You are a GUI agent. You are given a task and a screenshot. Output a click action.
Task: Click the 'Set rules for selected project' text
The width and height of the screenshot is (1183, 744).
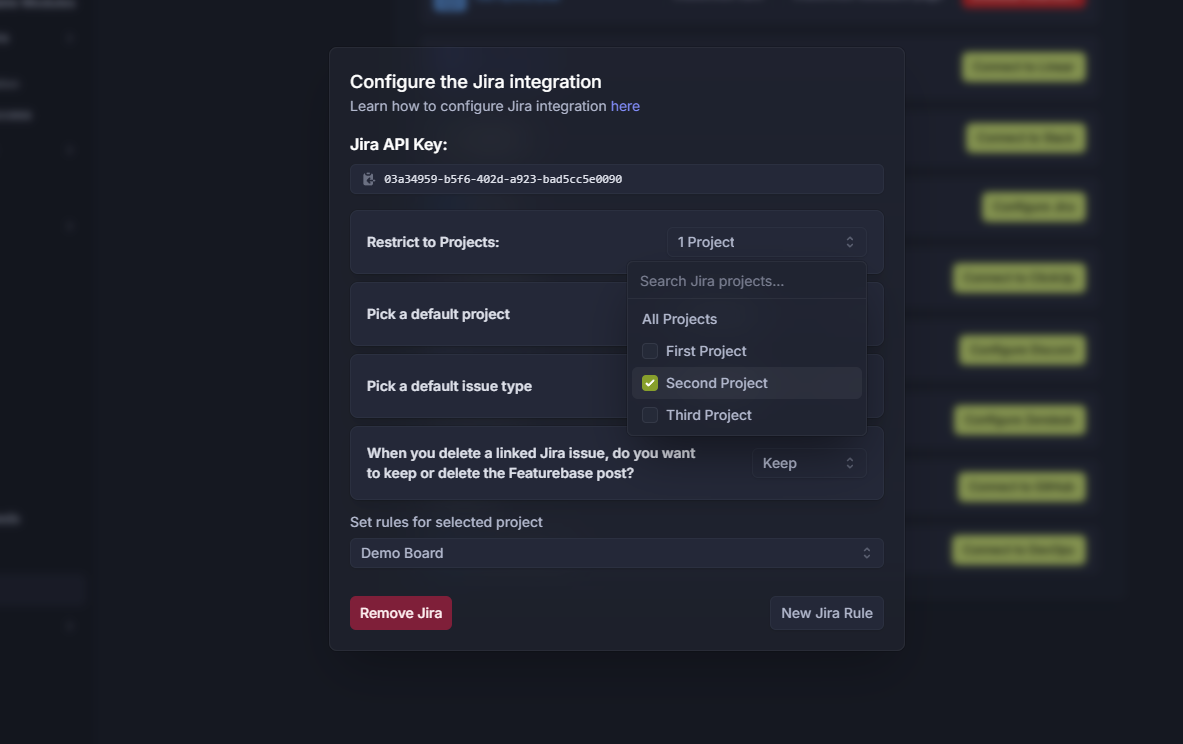(446, 522)
